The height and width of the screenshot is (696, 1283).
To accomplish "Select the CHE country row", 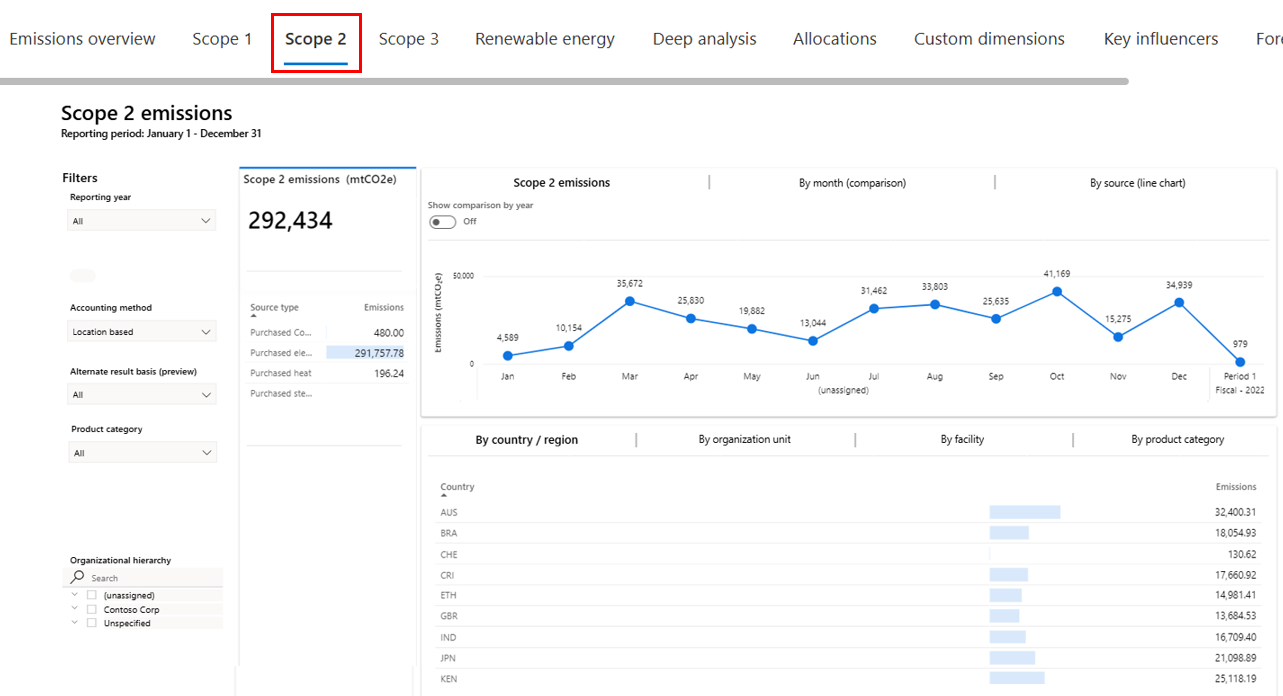I will click(848, 554).
